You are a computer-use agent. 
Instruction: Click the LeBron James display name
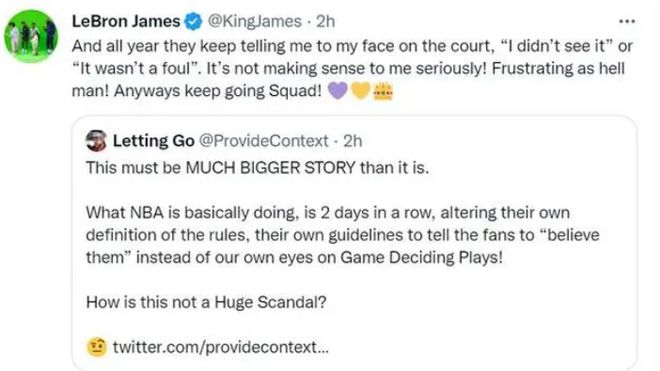tap(126, 21)
